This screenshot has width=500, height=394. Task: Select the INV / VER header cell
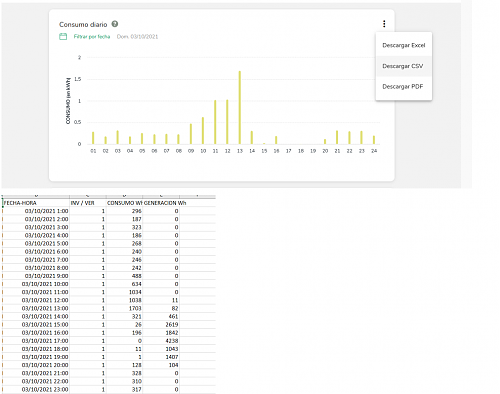coord(88,203)
